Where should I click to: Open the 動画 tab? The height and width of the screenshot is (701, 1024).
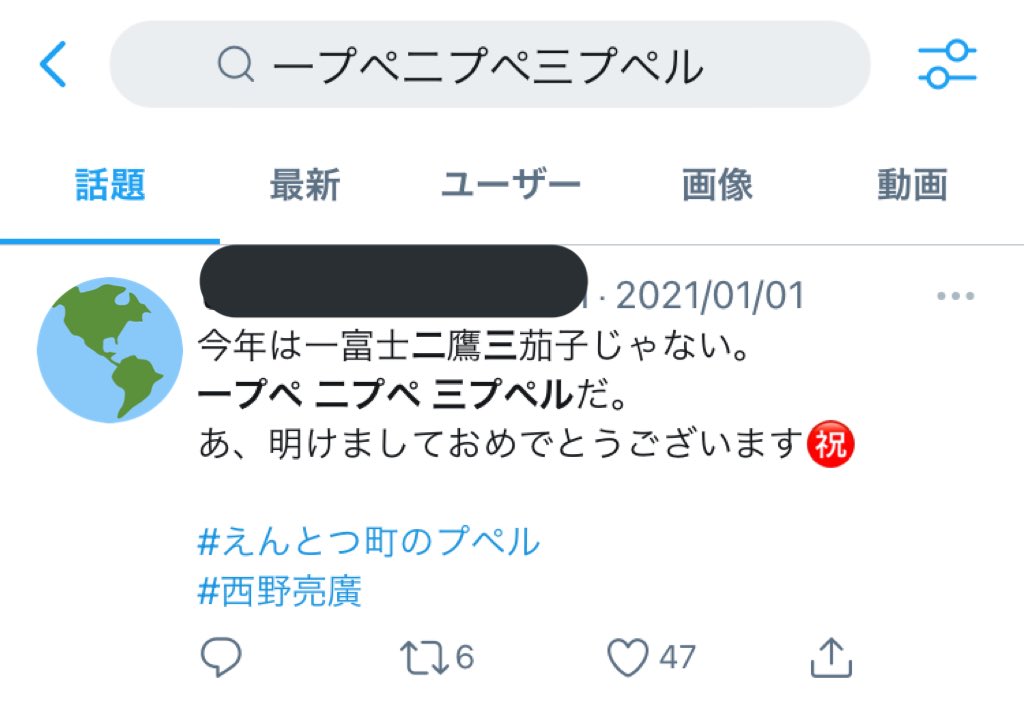click(x=912, y=184)
